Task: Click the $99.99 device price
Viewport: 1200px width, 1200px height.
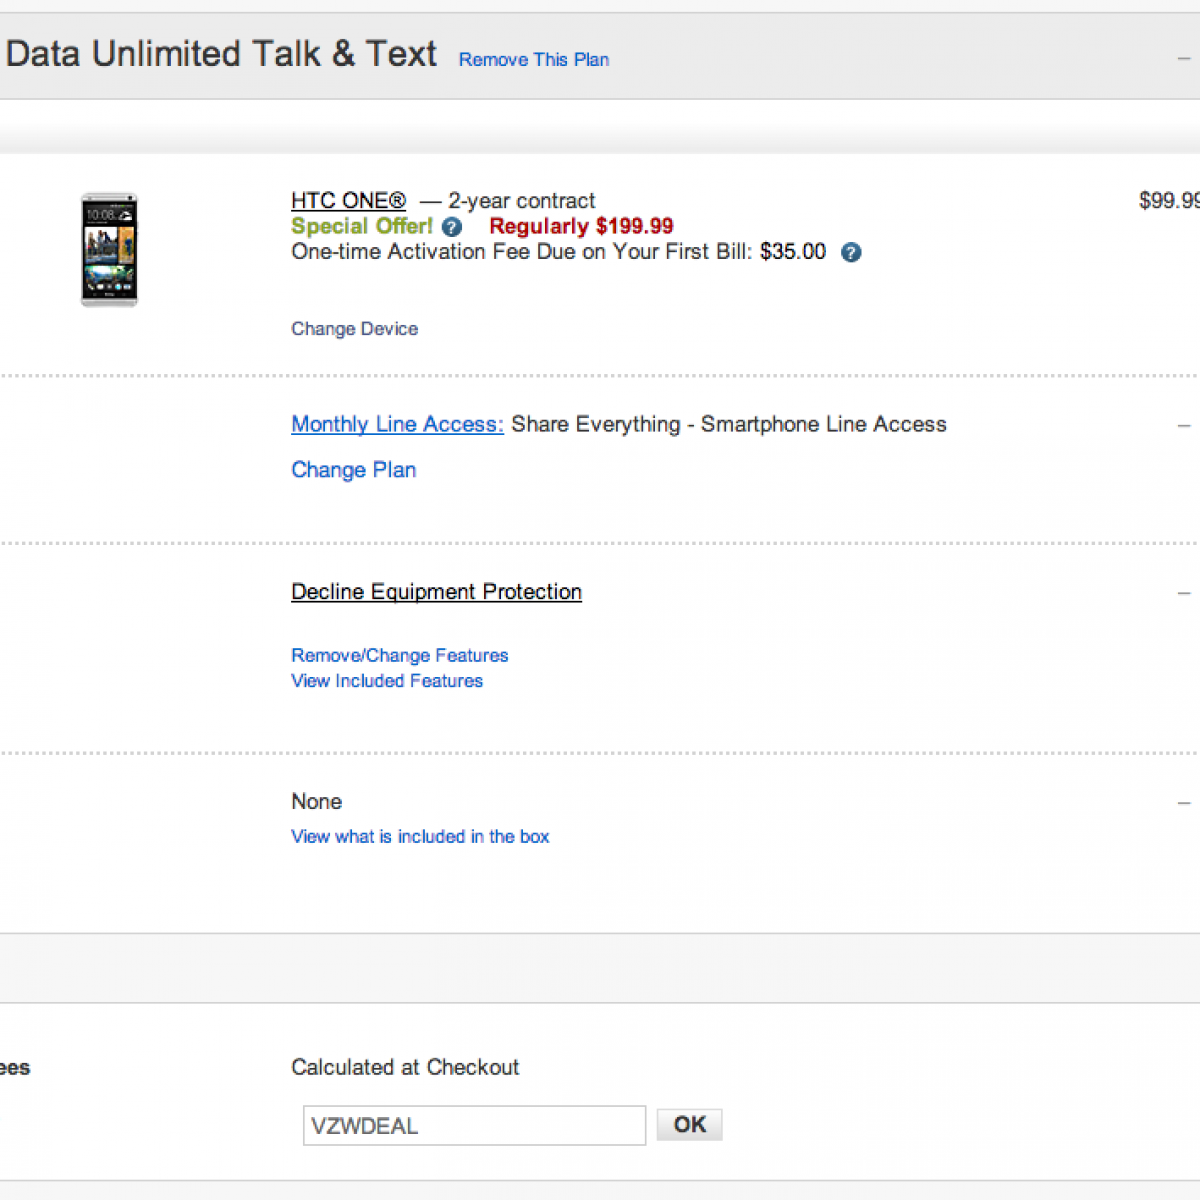Action: coord(1168,201)
